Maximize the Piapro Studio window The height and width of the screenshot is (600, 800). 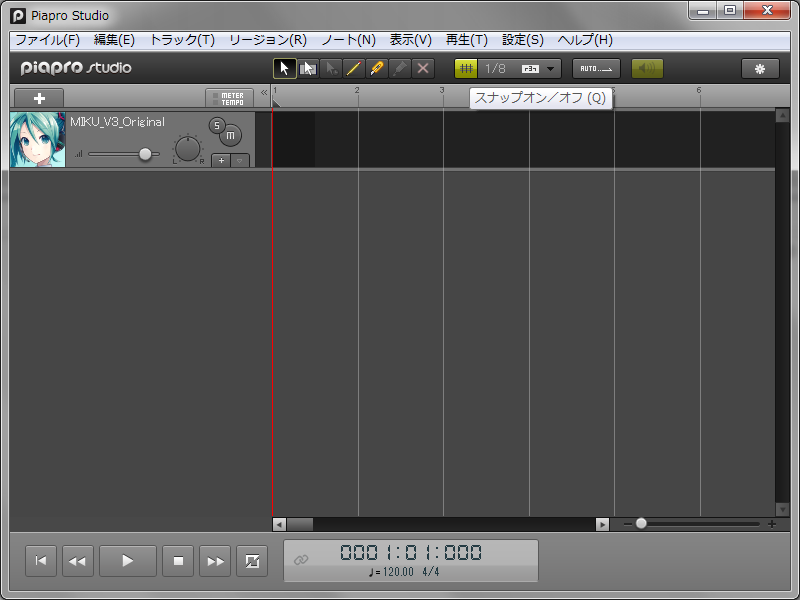[x=730, y=11]
